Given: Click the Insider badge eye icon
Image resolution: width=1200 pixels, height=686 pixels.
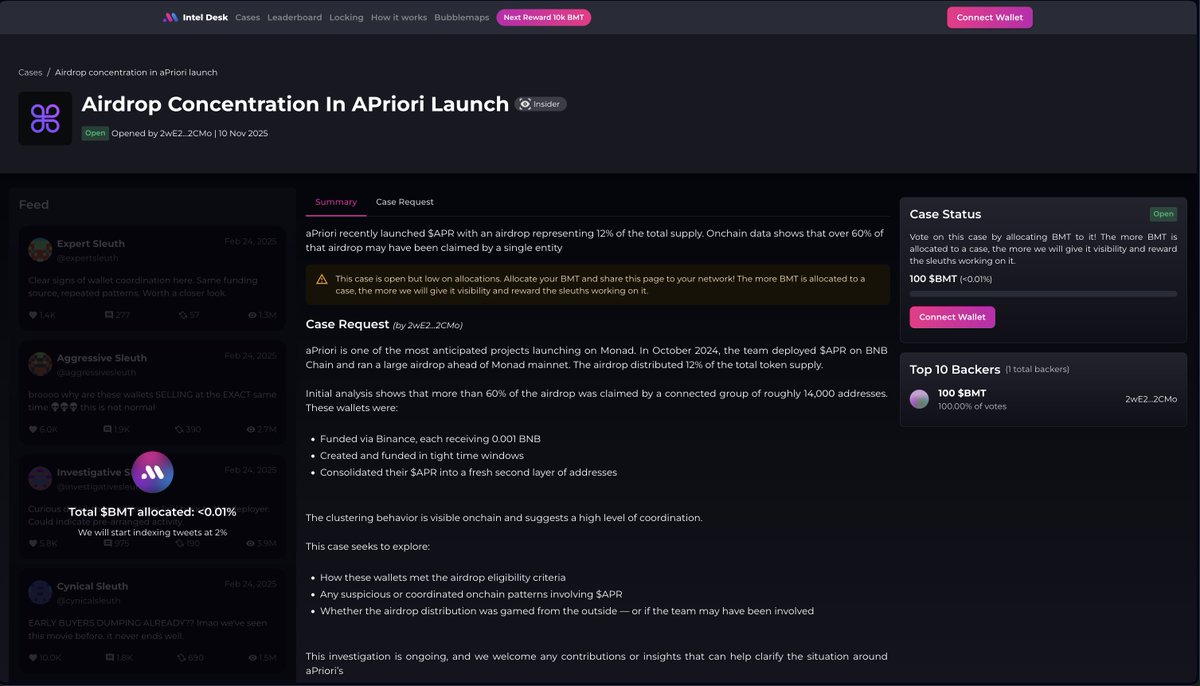Looking at the screenshot, I should tap(524, 103).
